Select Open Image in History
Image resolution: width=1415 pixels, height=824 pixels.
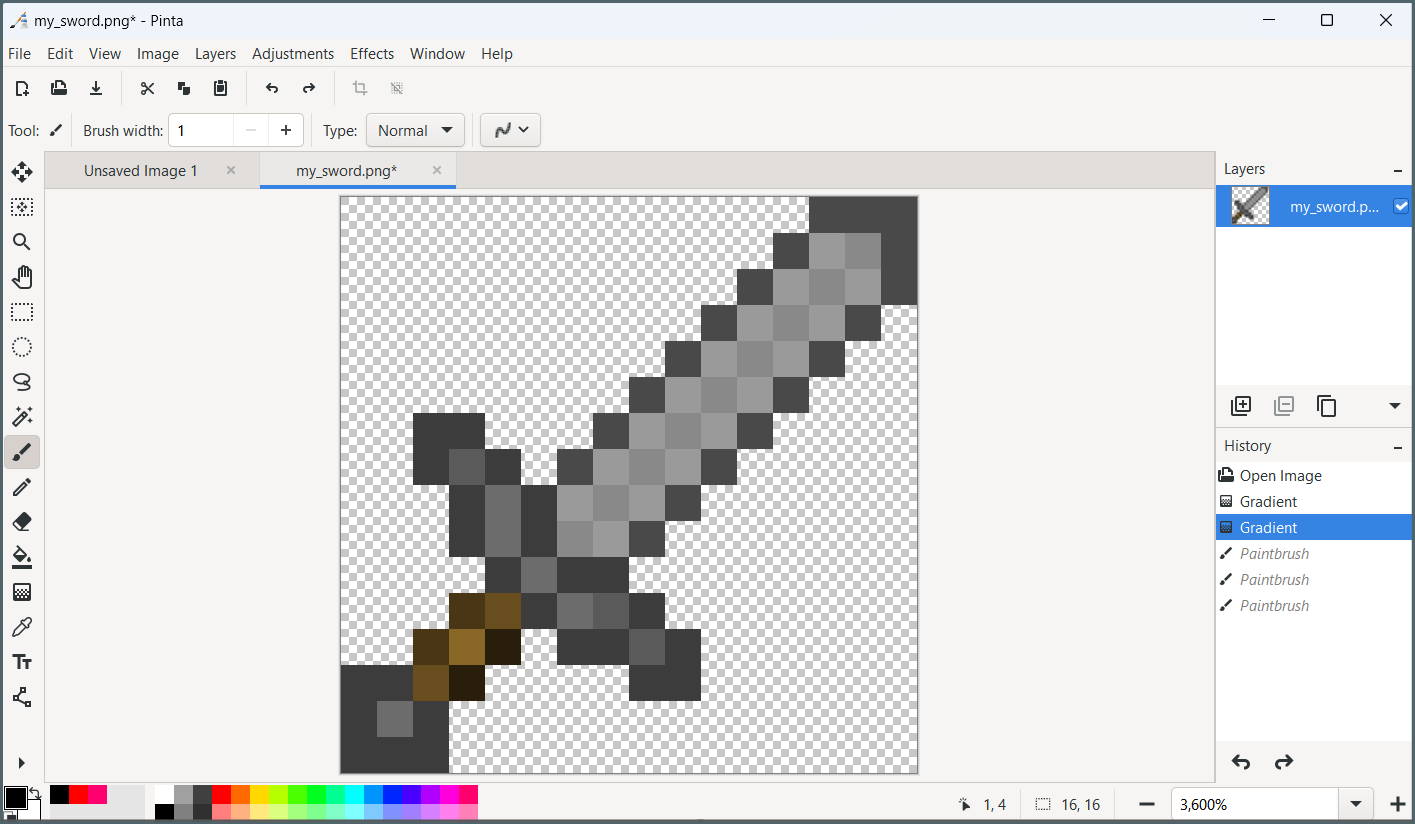pos(1314,476)
